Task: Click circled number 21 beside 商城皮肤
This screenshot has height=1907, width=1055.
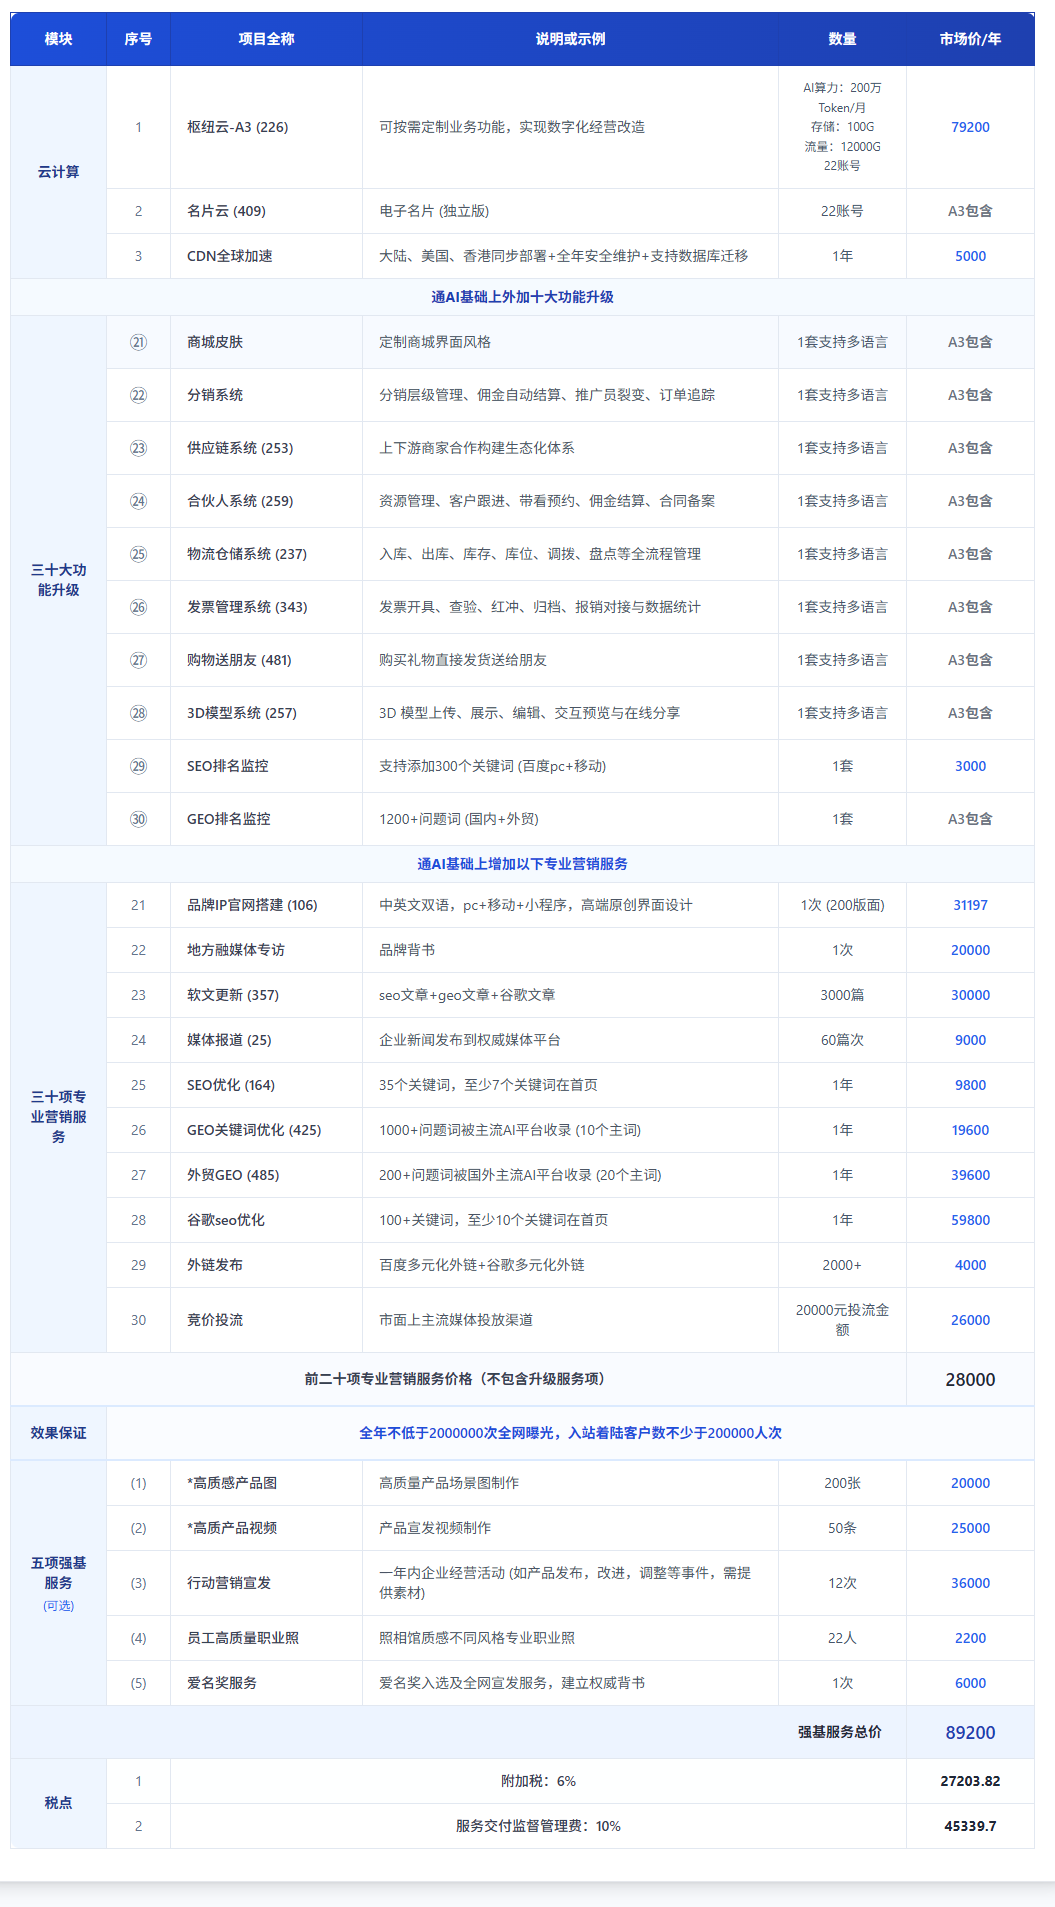Action: (x=138, y=342)
